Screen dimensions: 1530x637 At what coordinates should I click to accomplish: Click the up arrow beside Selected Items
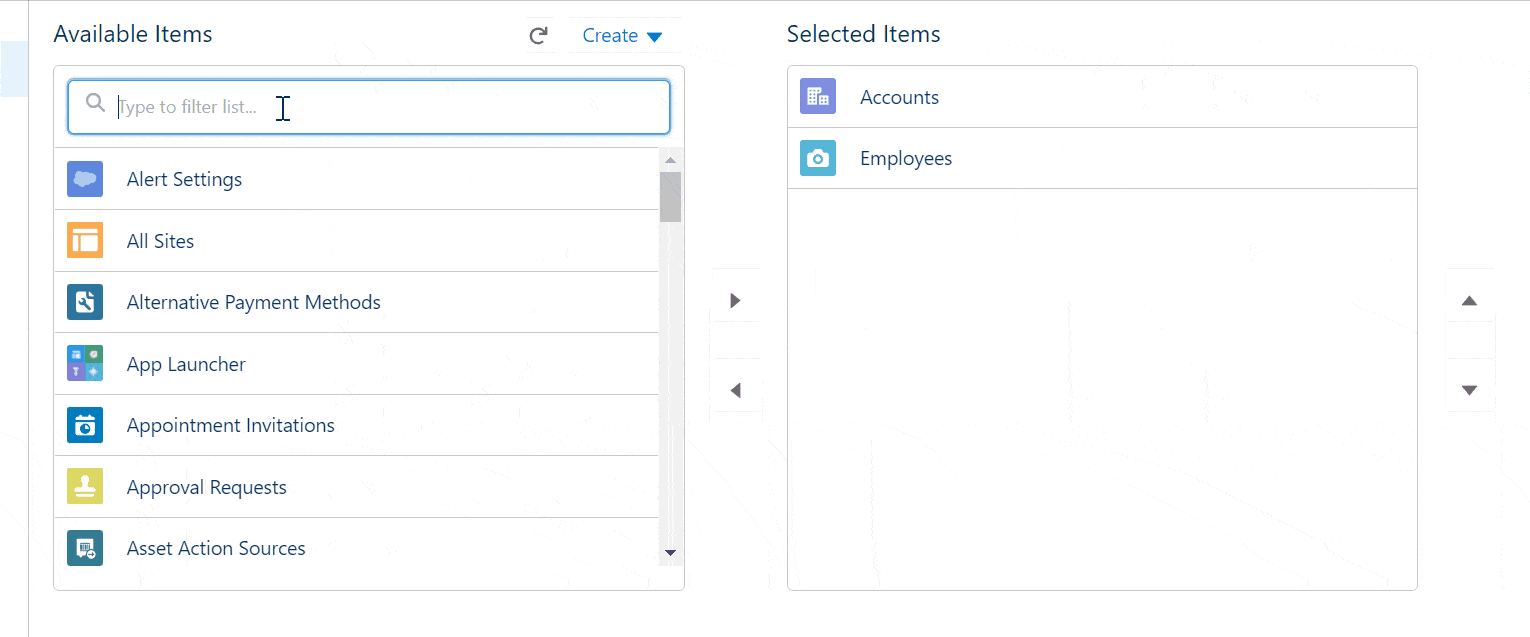(x=1470, y=299)
